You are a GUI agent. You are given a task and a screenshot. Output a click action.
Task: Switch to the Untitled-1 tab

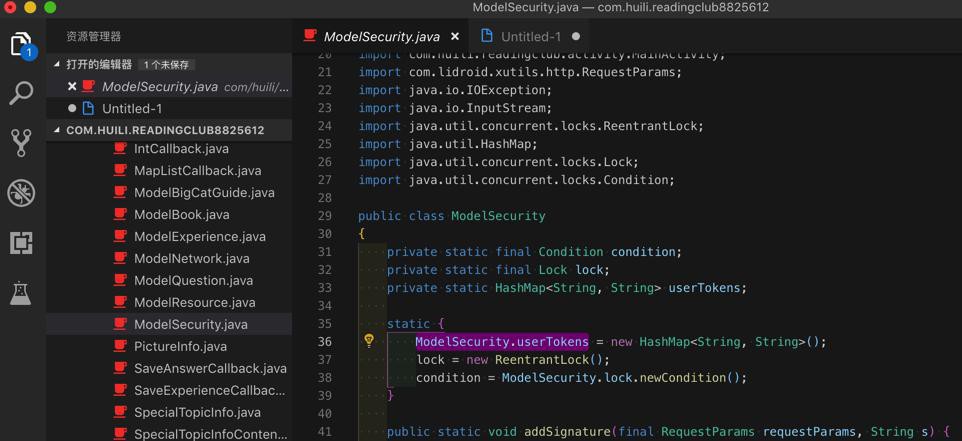531,37
